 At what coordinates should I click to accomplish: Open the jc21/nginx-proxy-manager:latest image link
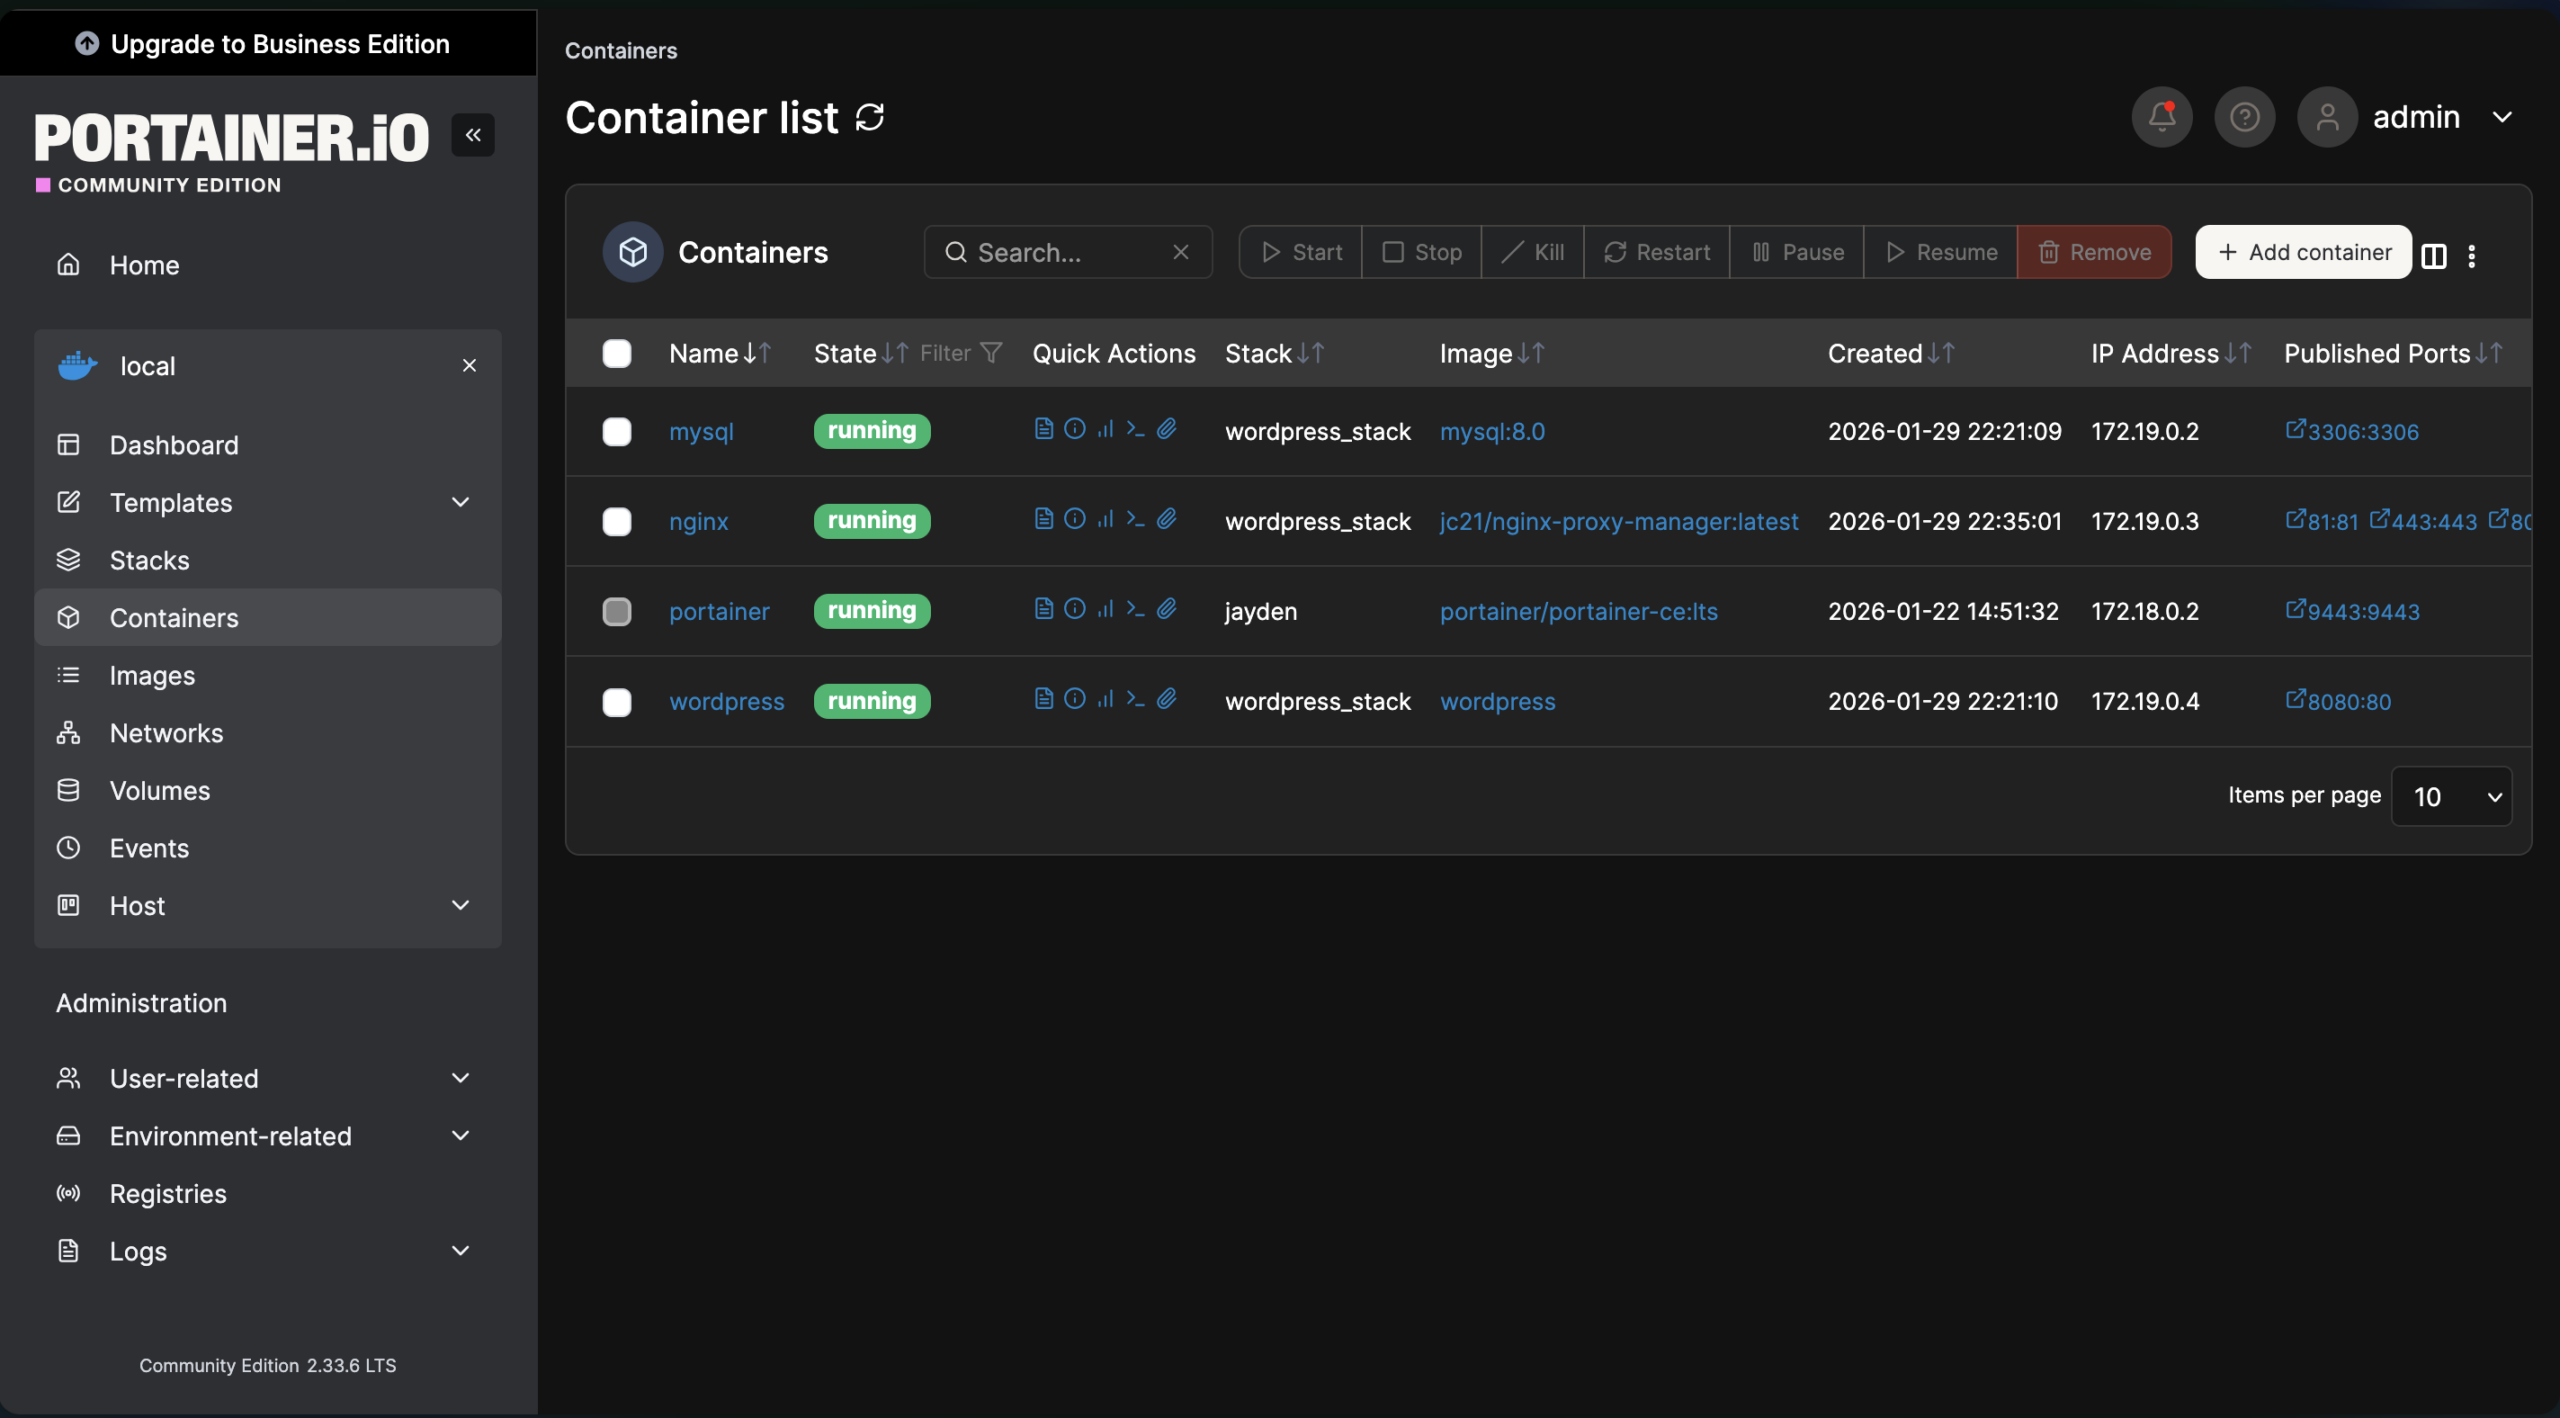pyautogui.click(x=1618, y=522)
